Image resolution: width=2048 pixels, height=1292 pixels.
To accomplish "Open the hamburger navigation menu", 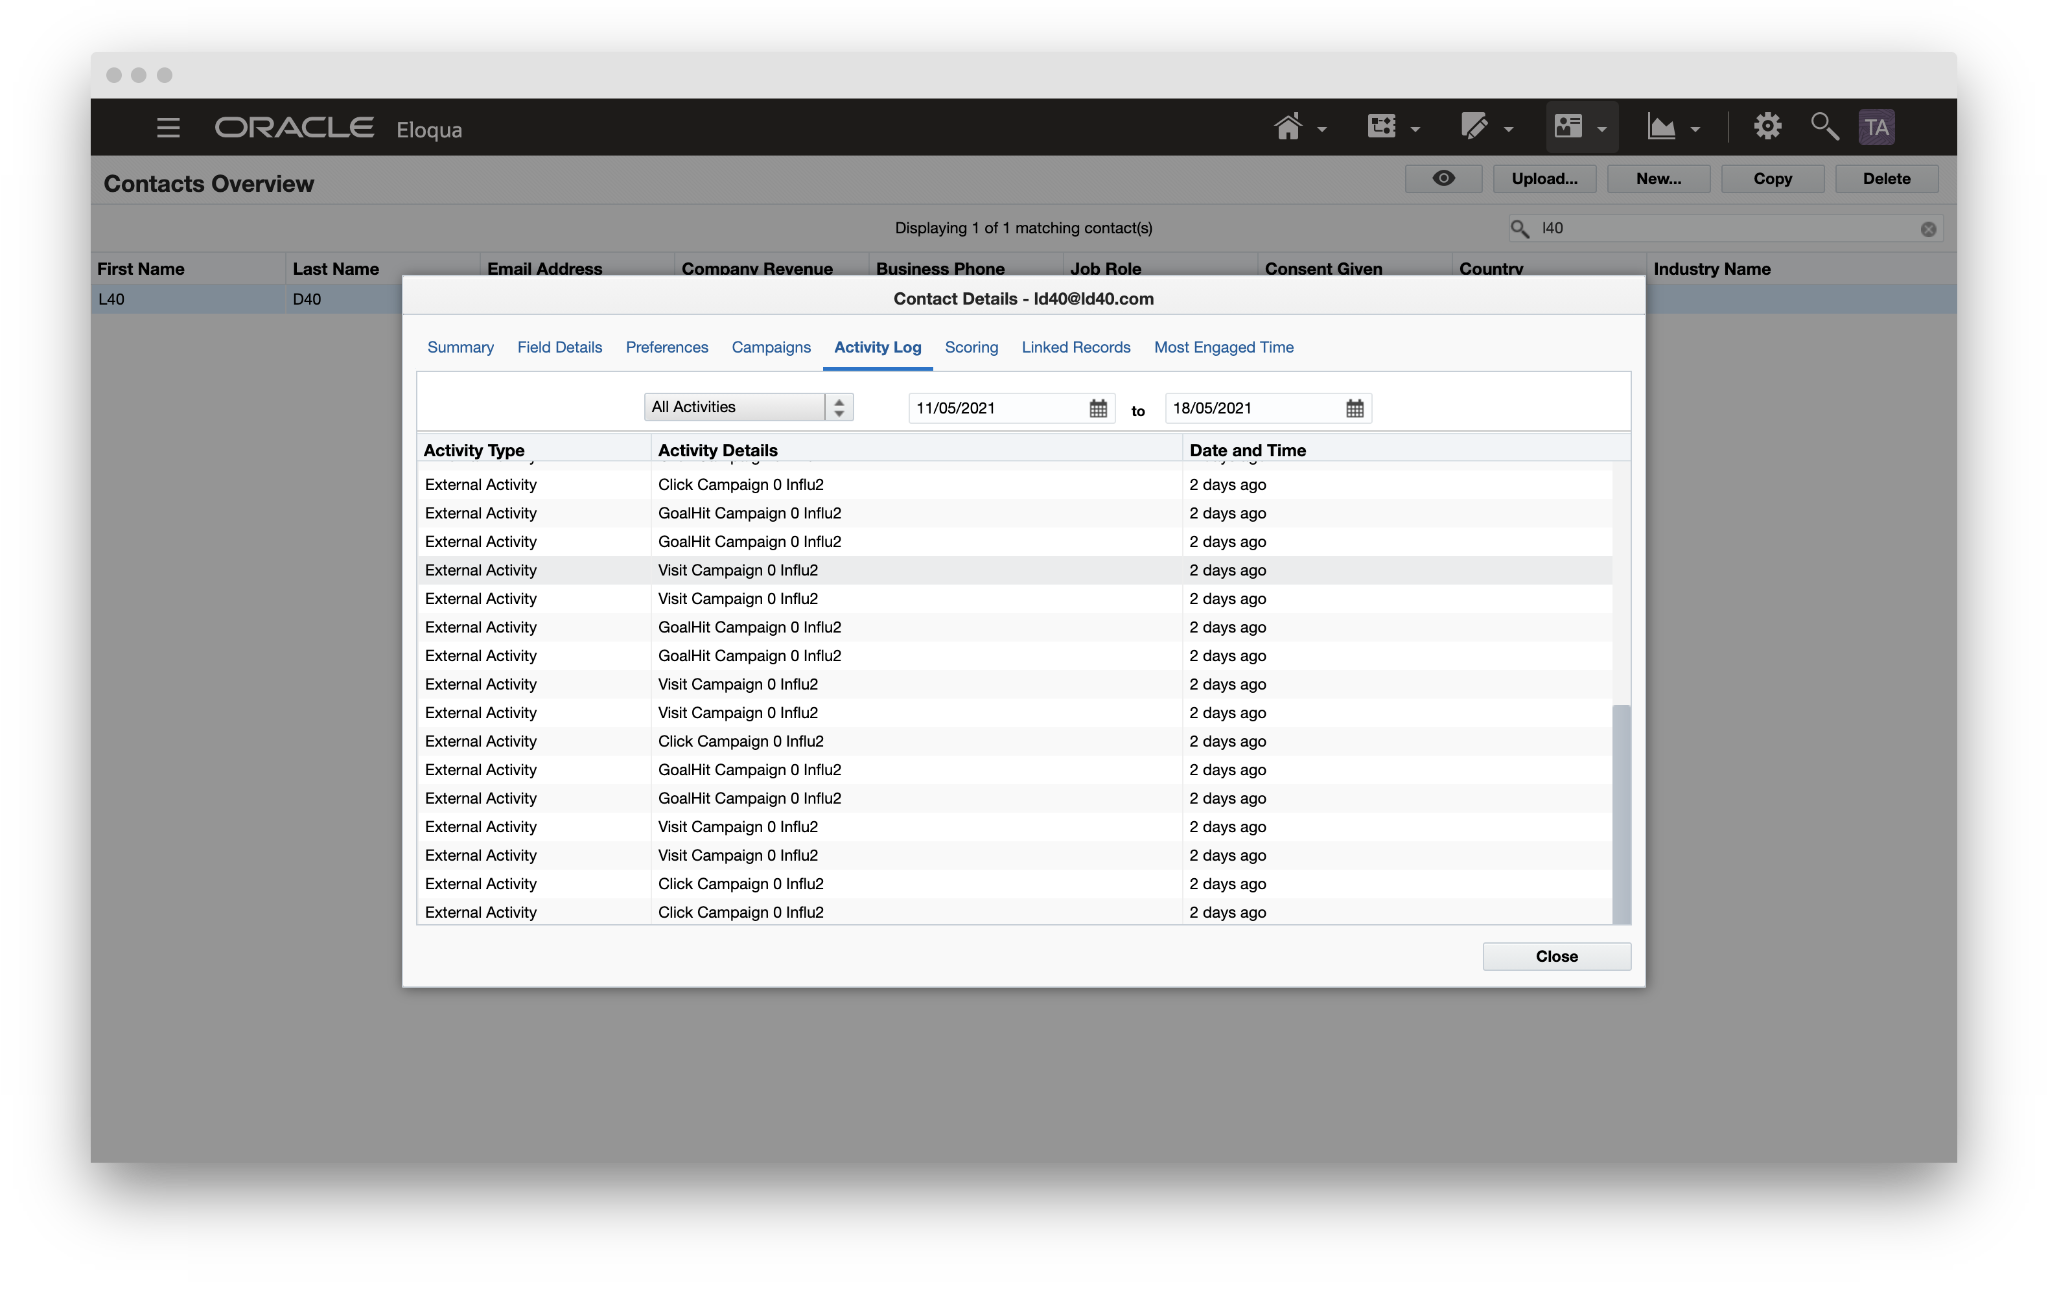I will click(x=168, y=127).
